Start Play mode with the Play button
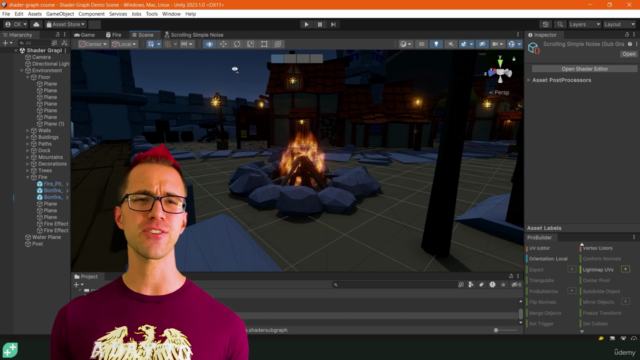640x360 pixels. 306,24
